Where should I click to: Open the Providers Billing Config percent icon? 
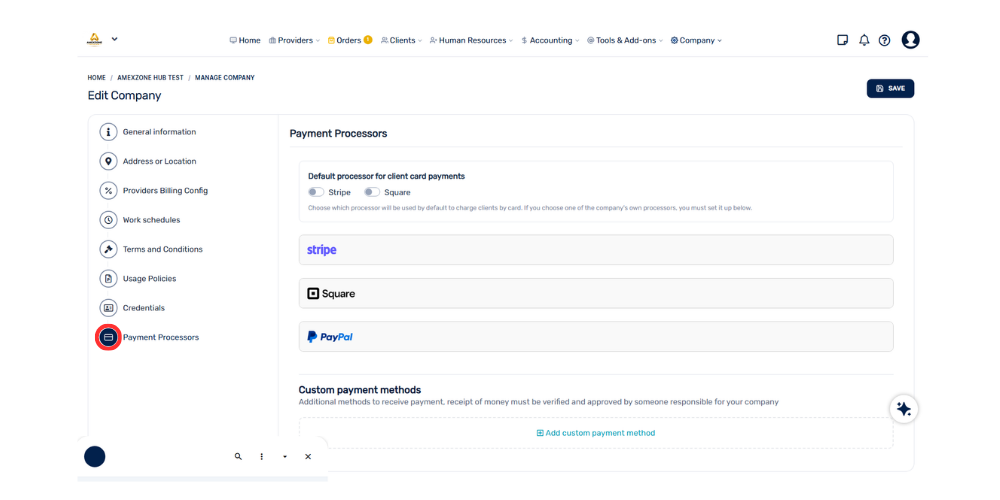click(108, 191)
